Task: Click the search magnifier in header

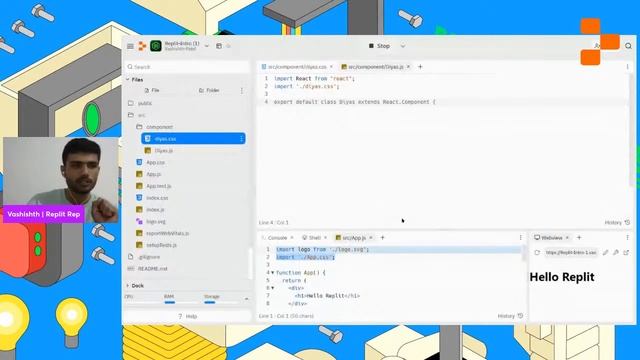Action: [x=628, y=46]
